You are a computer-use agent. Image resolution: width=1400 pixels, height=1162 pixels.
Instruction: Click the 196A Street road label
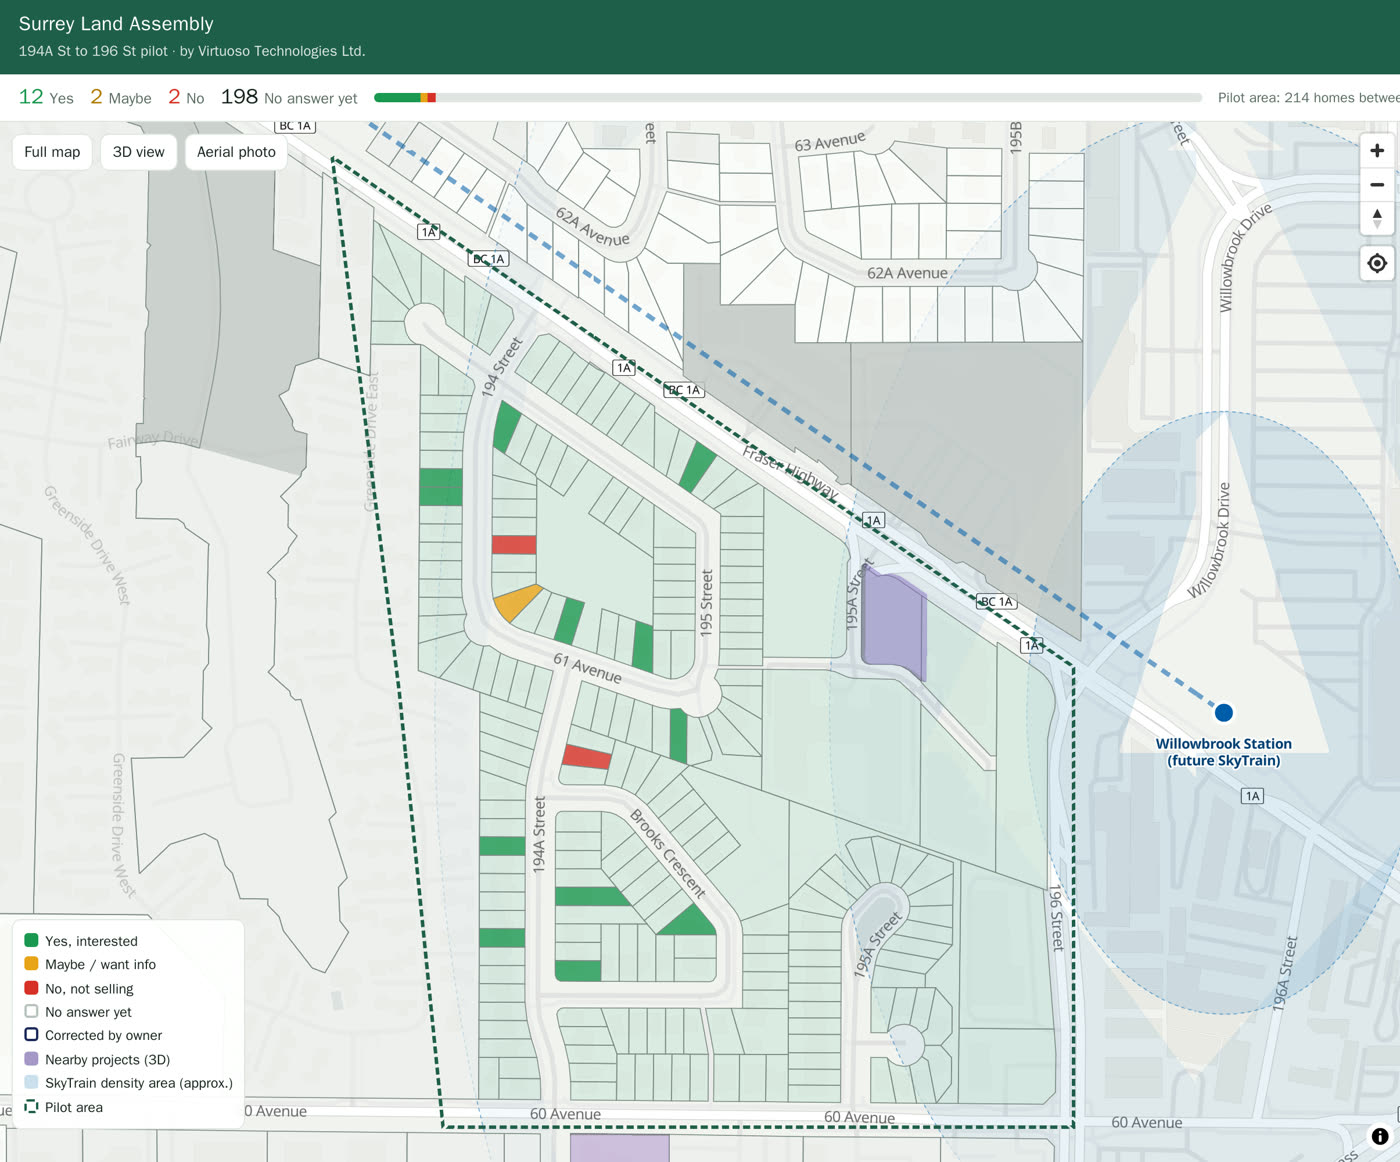1284,974
